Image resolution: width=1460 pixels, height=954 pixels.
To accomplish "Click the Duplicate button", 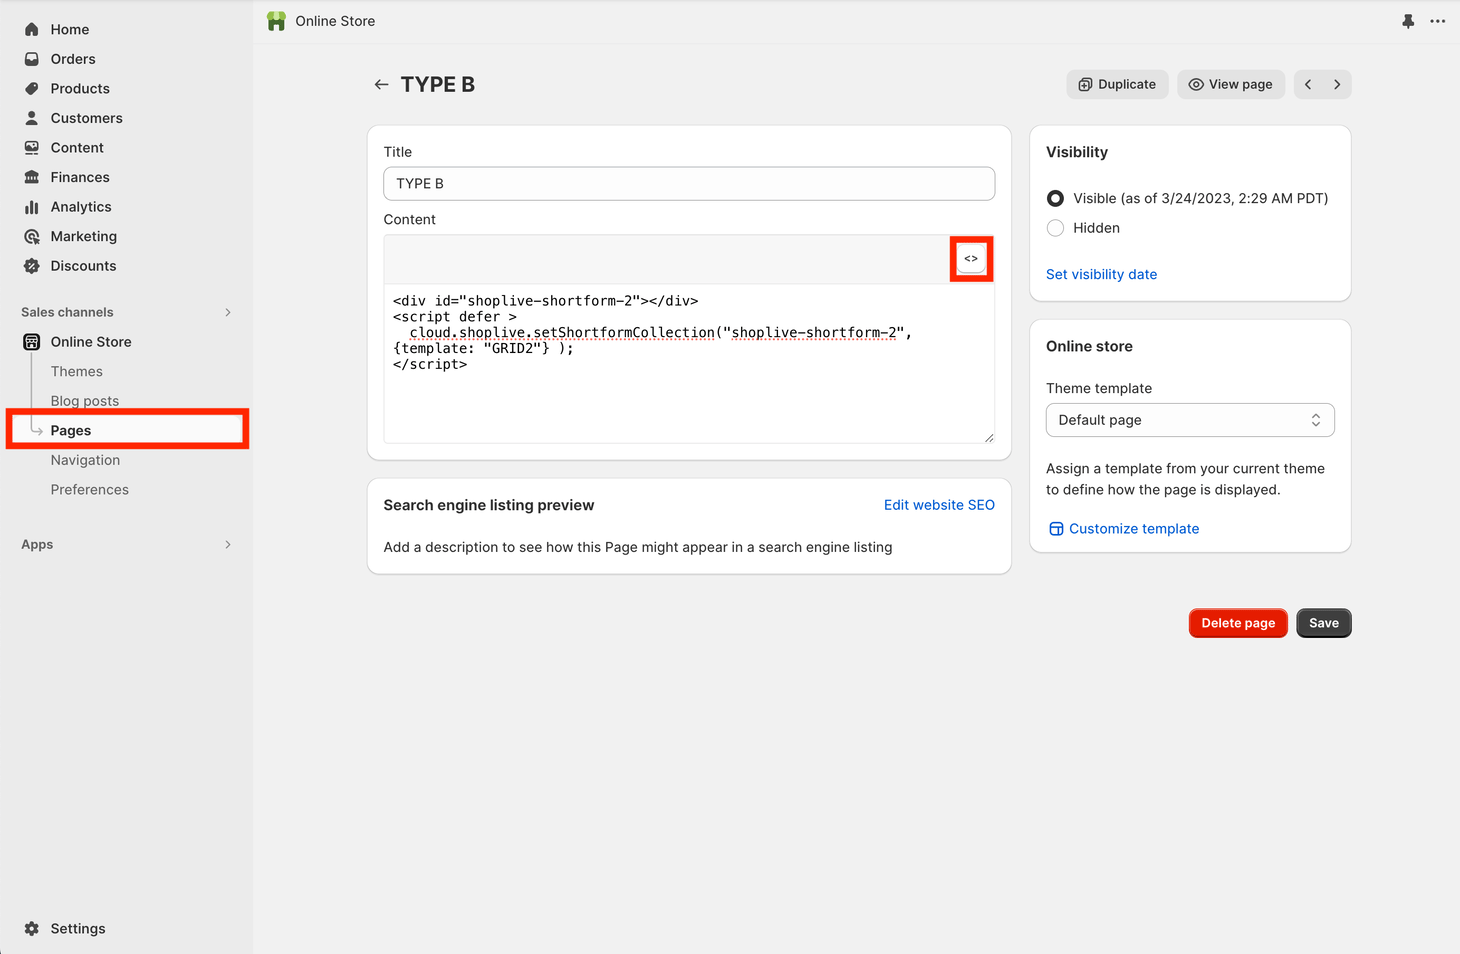I will pyautogui.click(x=1117, y=85).
